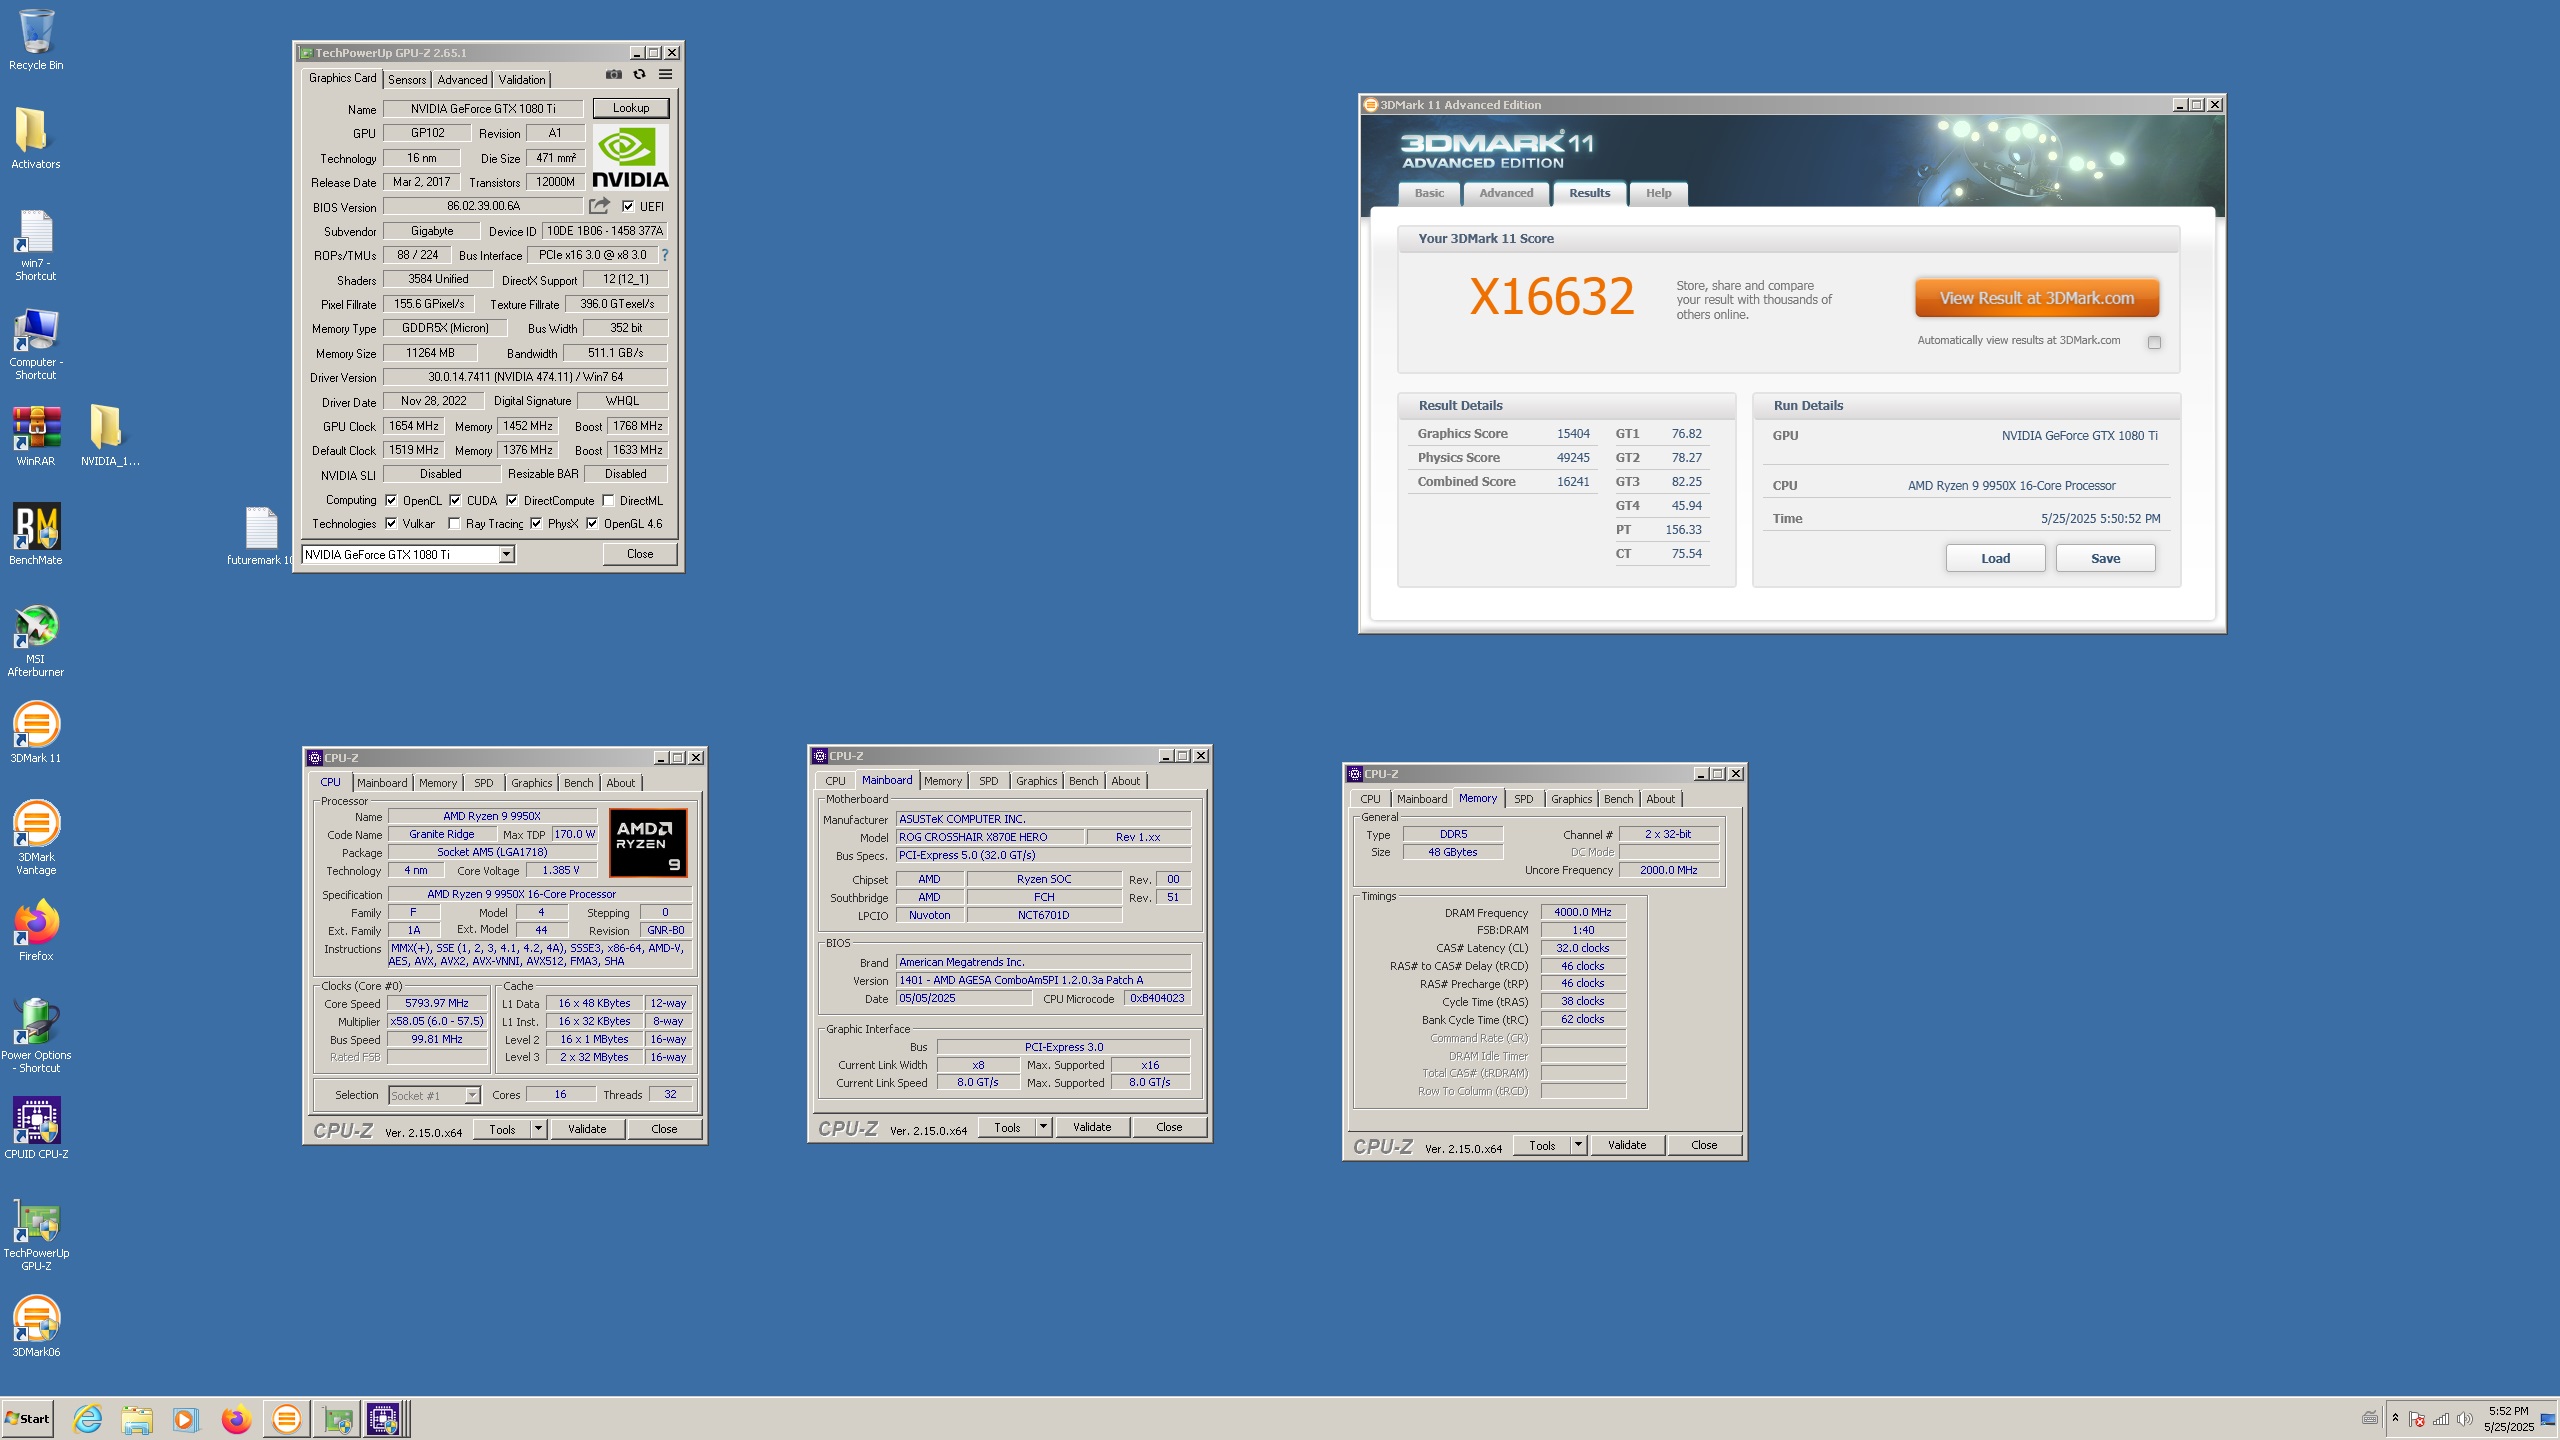Select the win7 - Shortcut desktop icon
Viewport: 2560px width, 1440px height.
click(36, 245)
